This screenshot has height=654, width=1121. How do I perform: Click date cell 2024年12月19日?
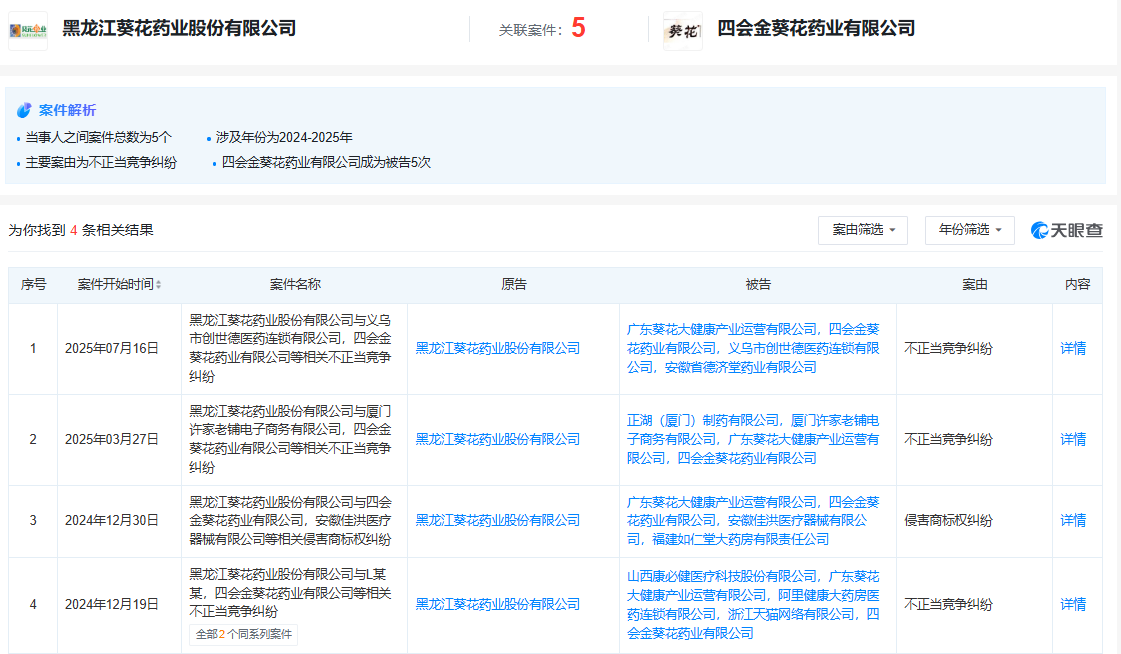pyautogui.click(x=112, y=604)
